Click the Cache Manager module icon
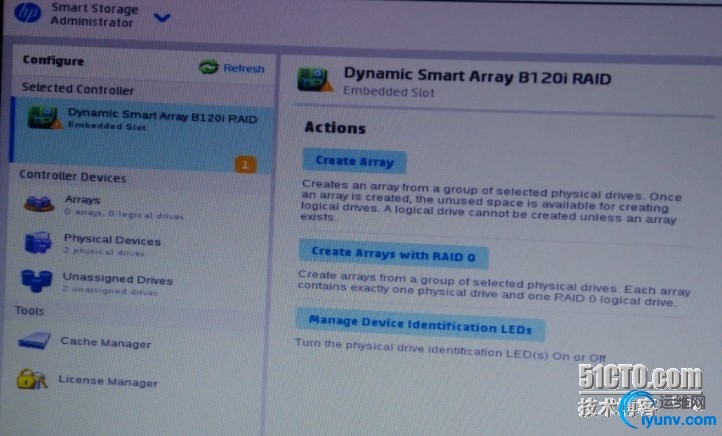Image resolution: width=722 pixels, height=436 pixels. point(34,341)
